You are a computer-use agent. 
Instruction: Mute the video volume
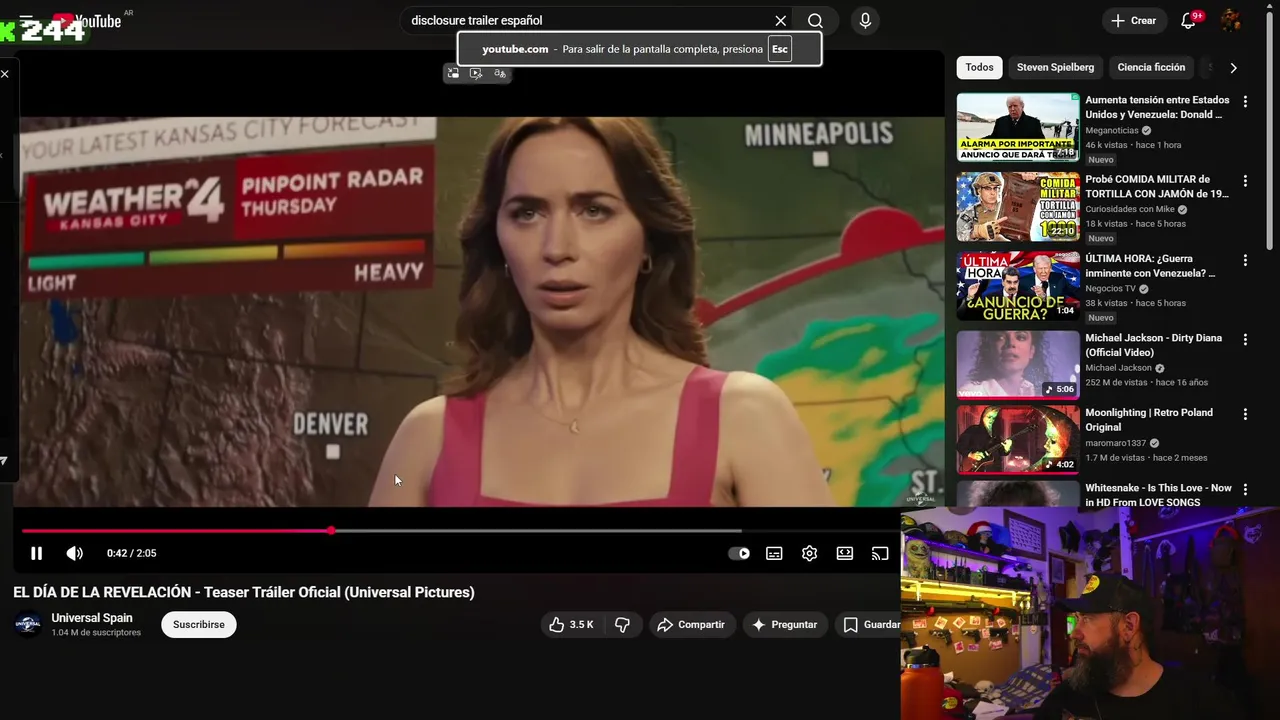(75, 553)
